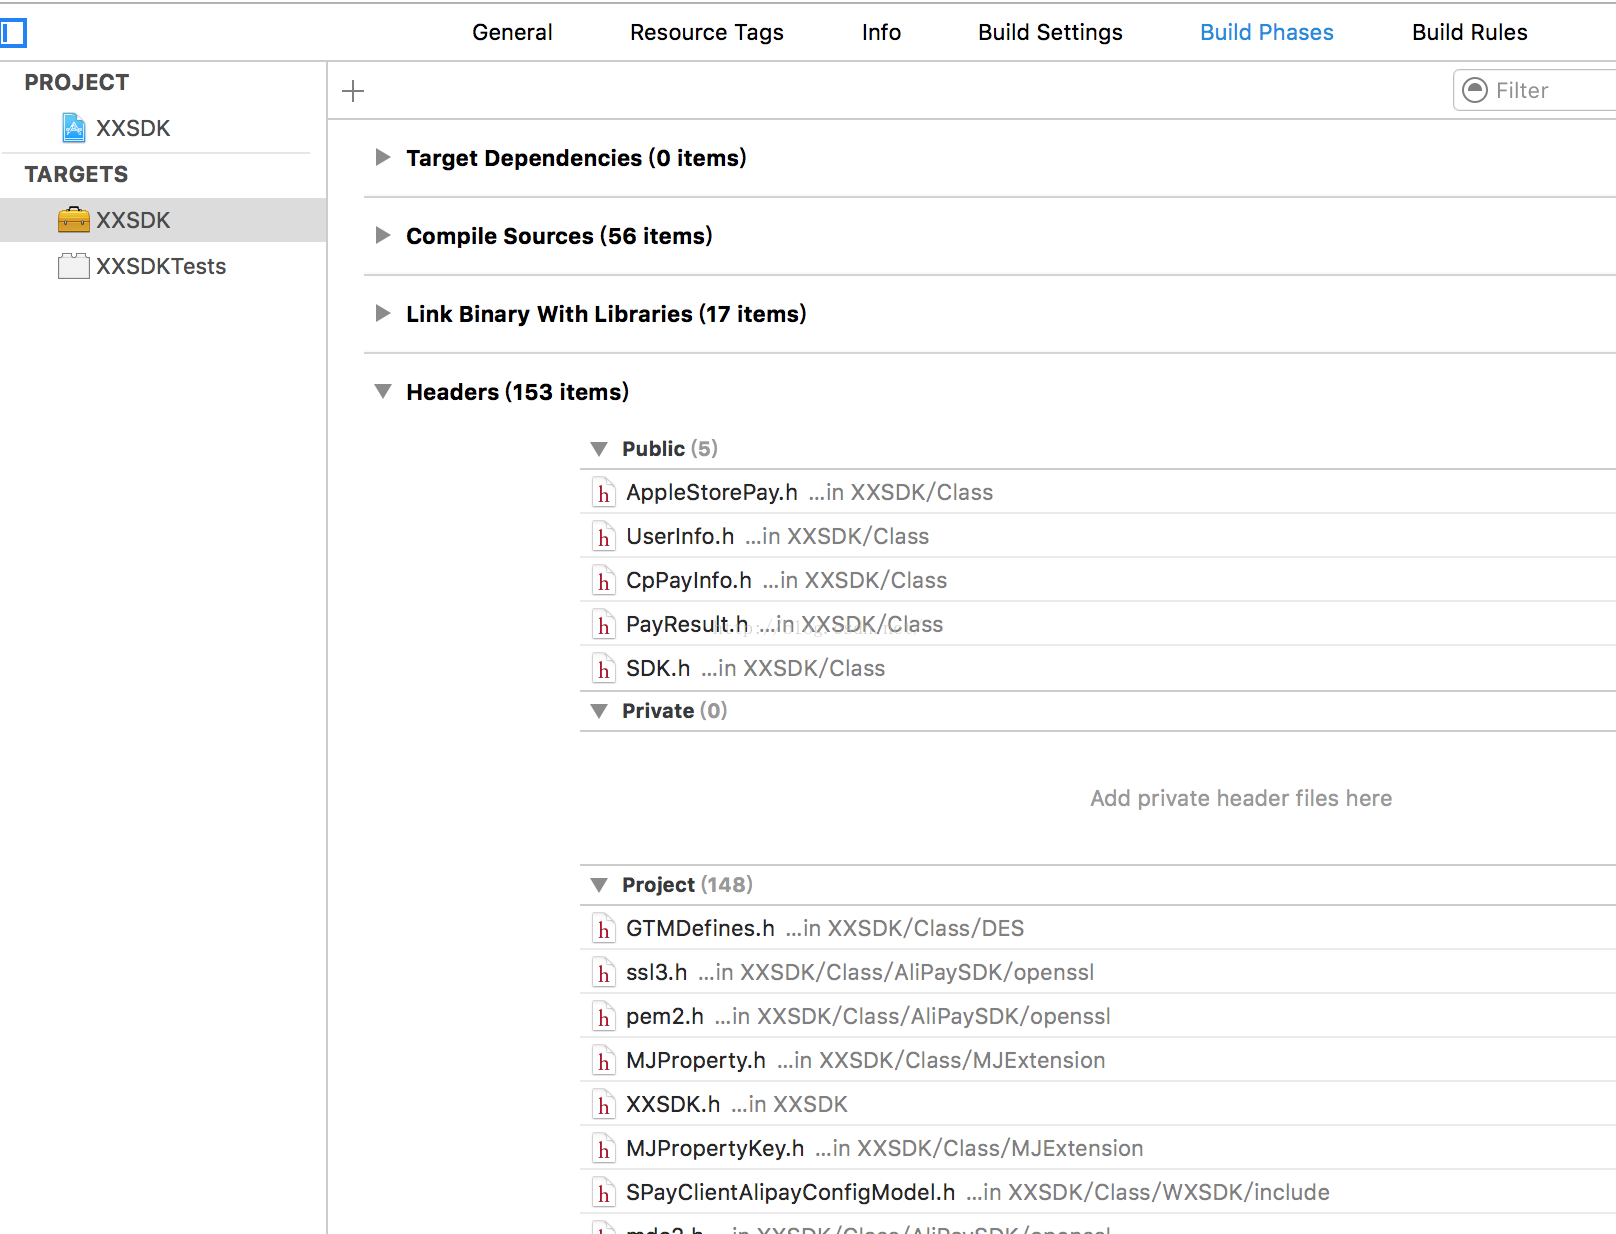
Task: Click the PayResult.h header file icon
Action: click(x=603, y=625)
